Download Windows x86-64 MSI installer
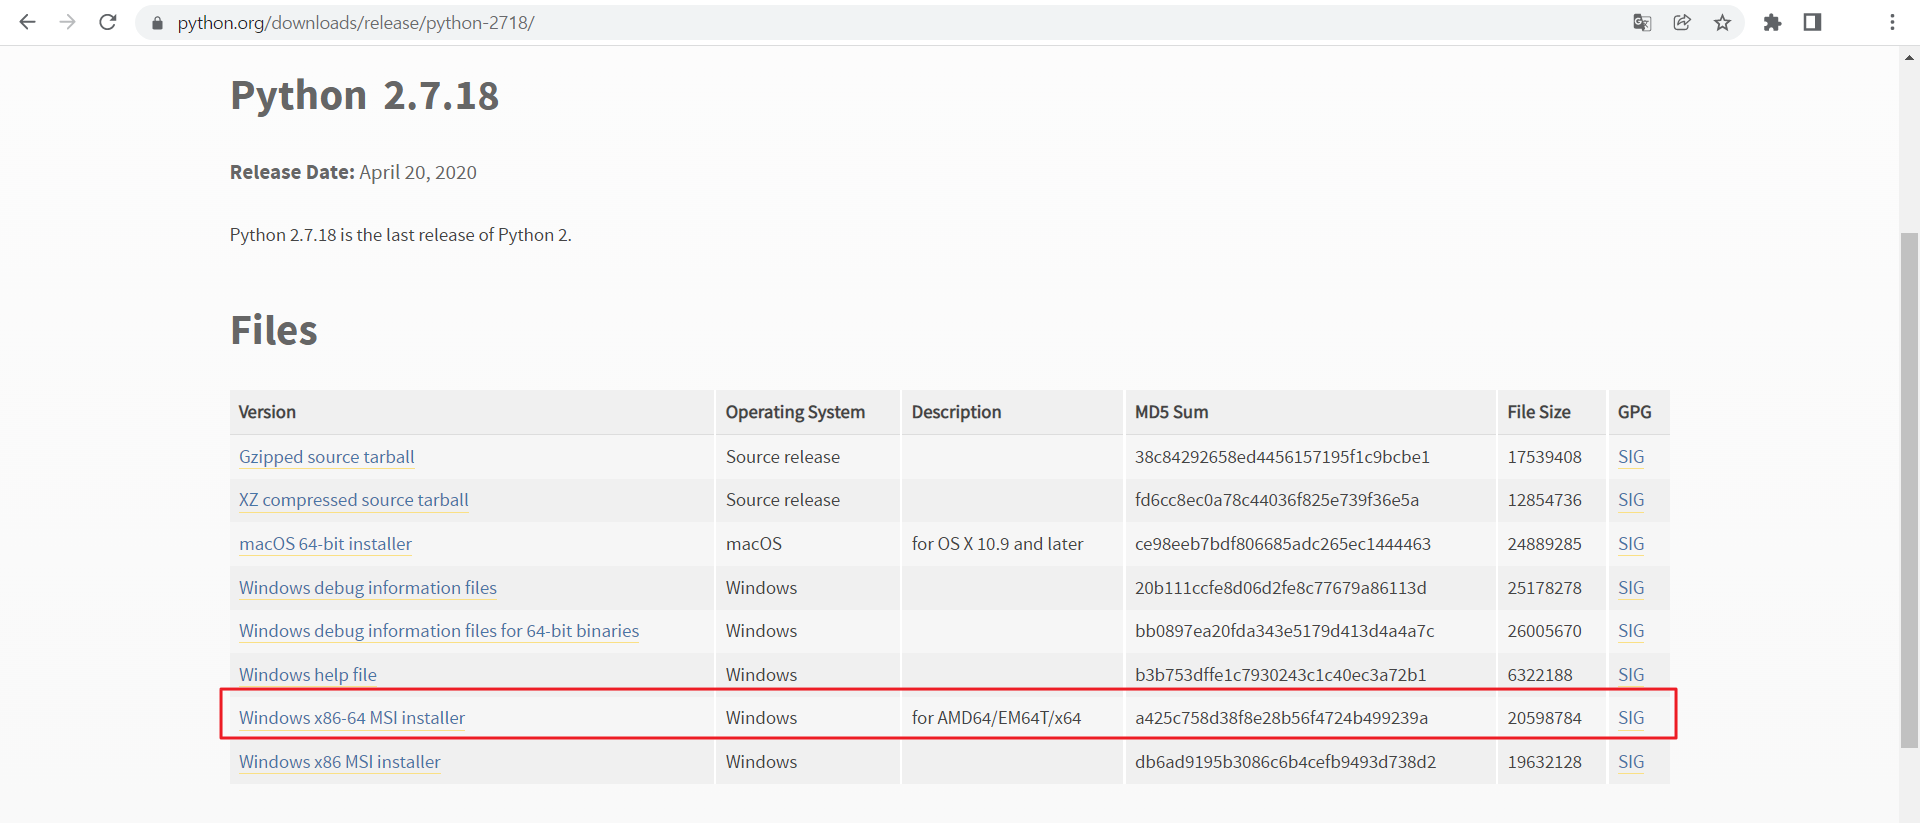The width and height of the screenshot is (1923, 823). pyautogui.click(x=352, y=718)
